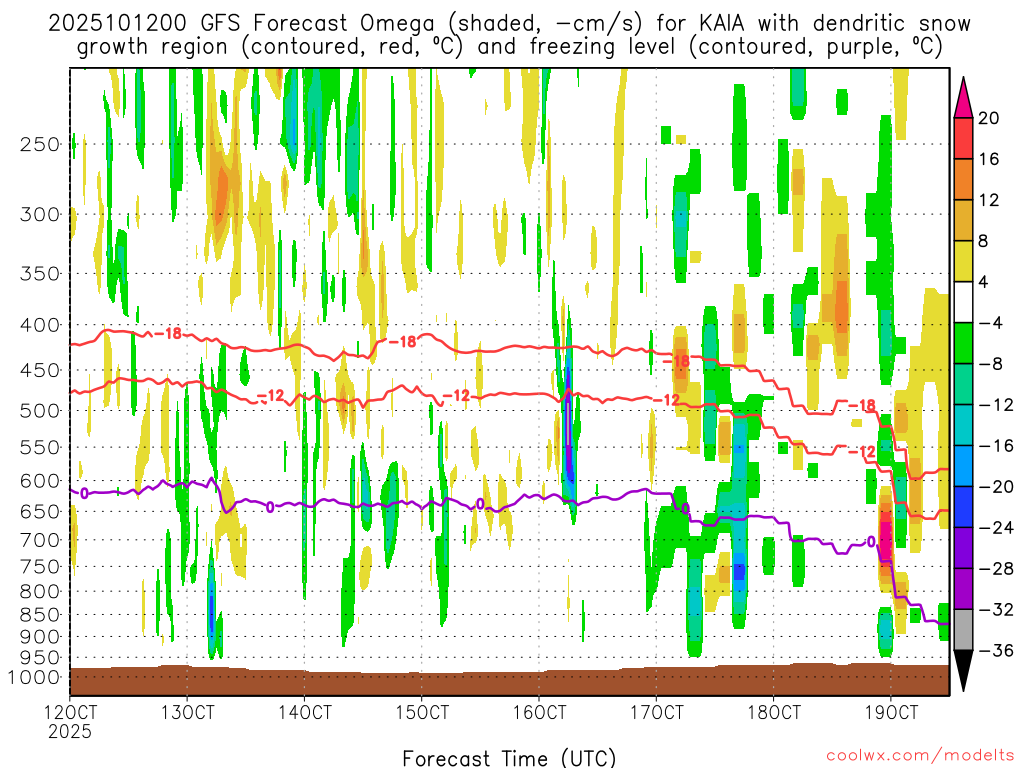Click the colorbar value label -36
The width and height of the screenshot is (1024, 768).
tap(996, 650)
